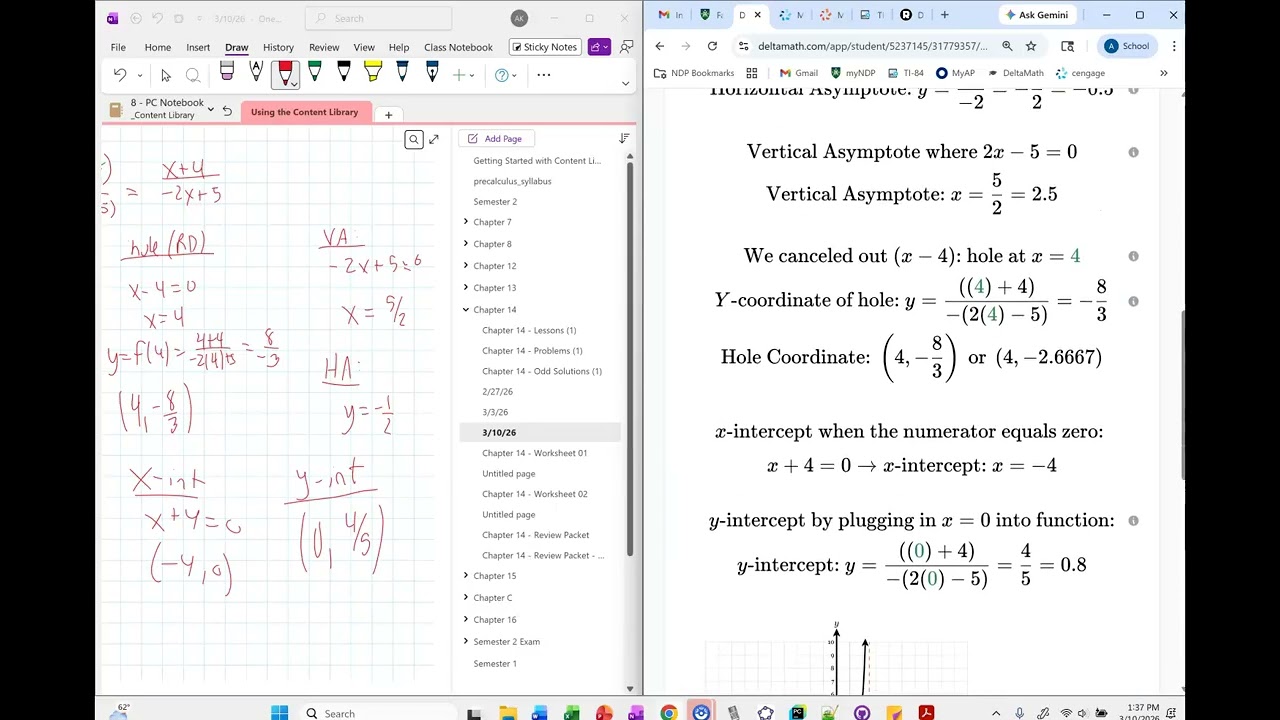Image resolution: width=1280 pixels, height=720 pixels.
Task: Select the 3/3/26 page
Action: (x=495, y=412)
